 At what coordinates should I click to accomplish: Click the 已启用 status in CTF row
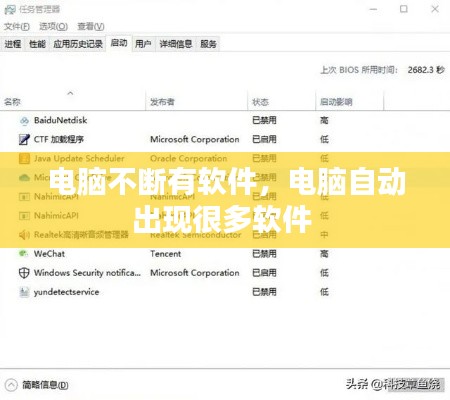pos(264,139)
